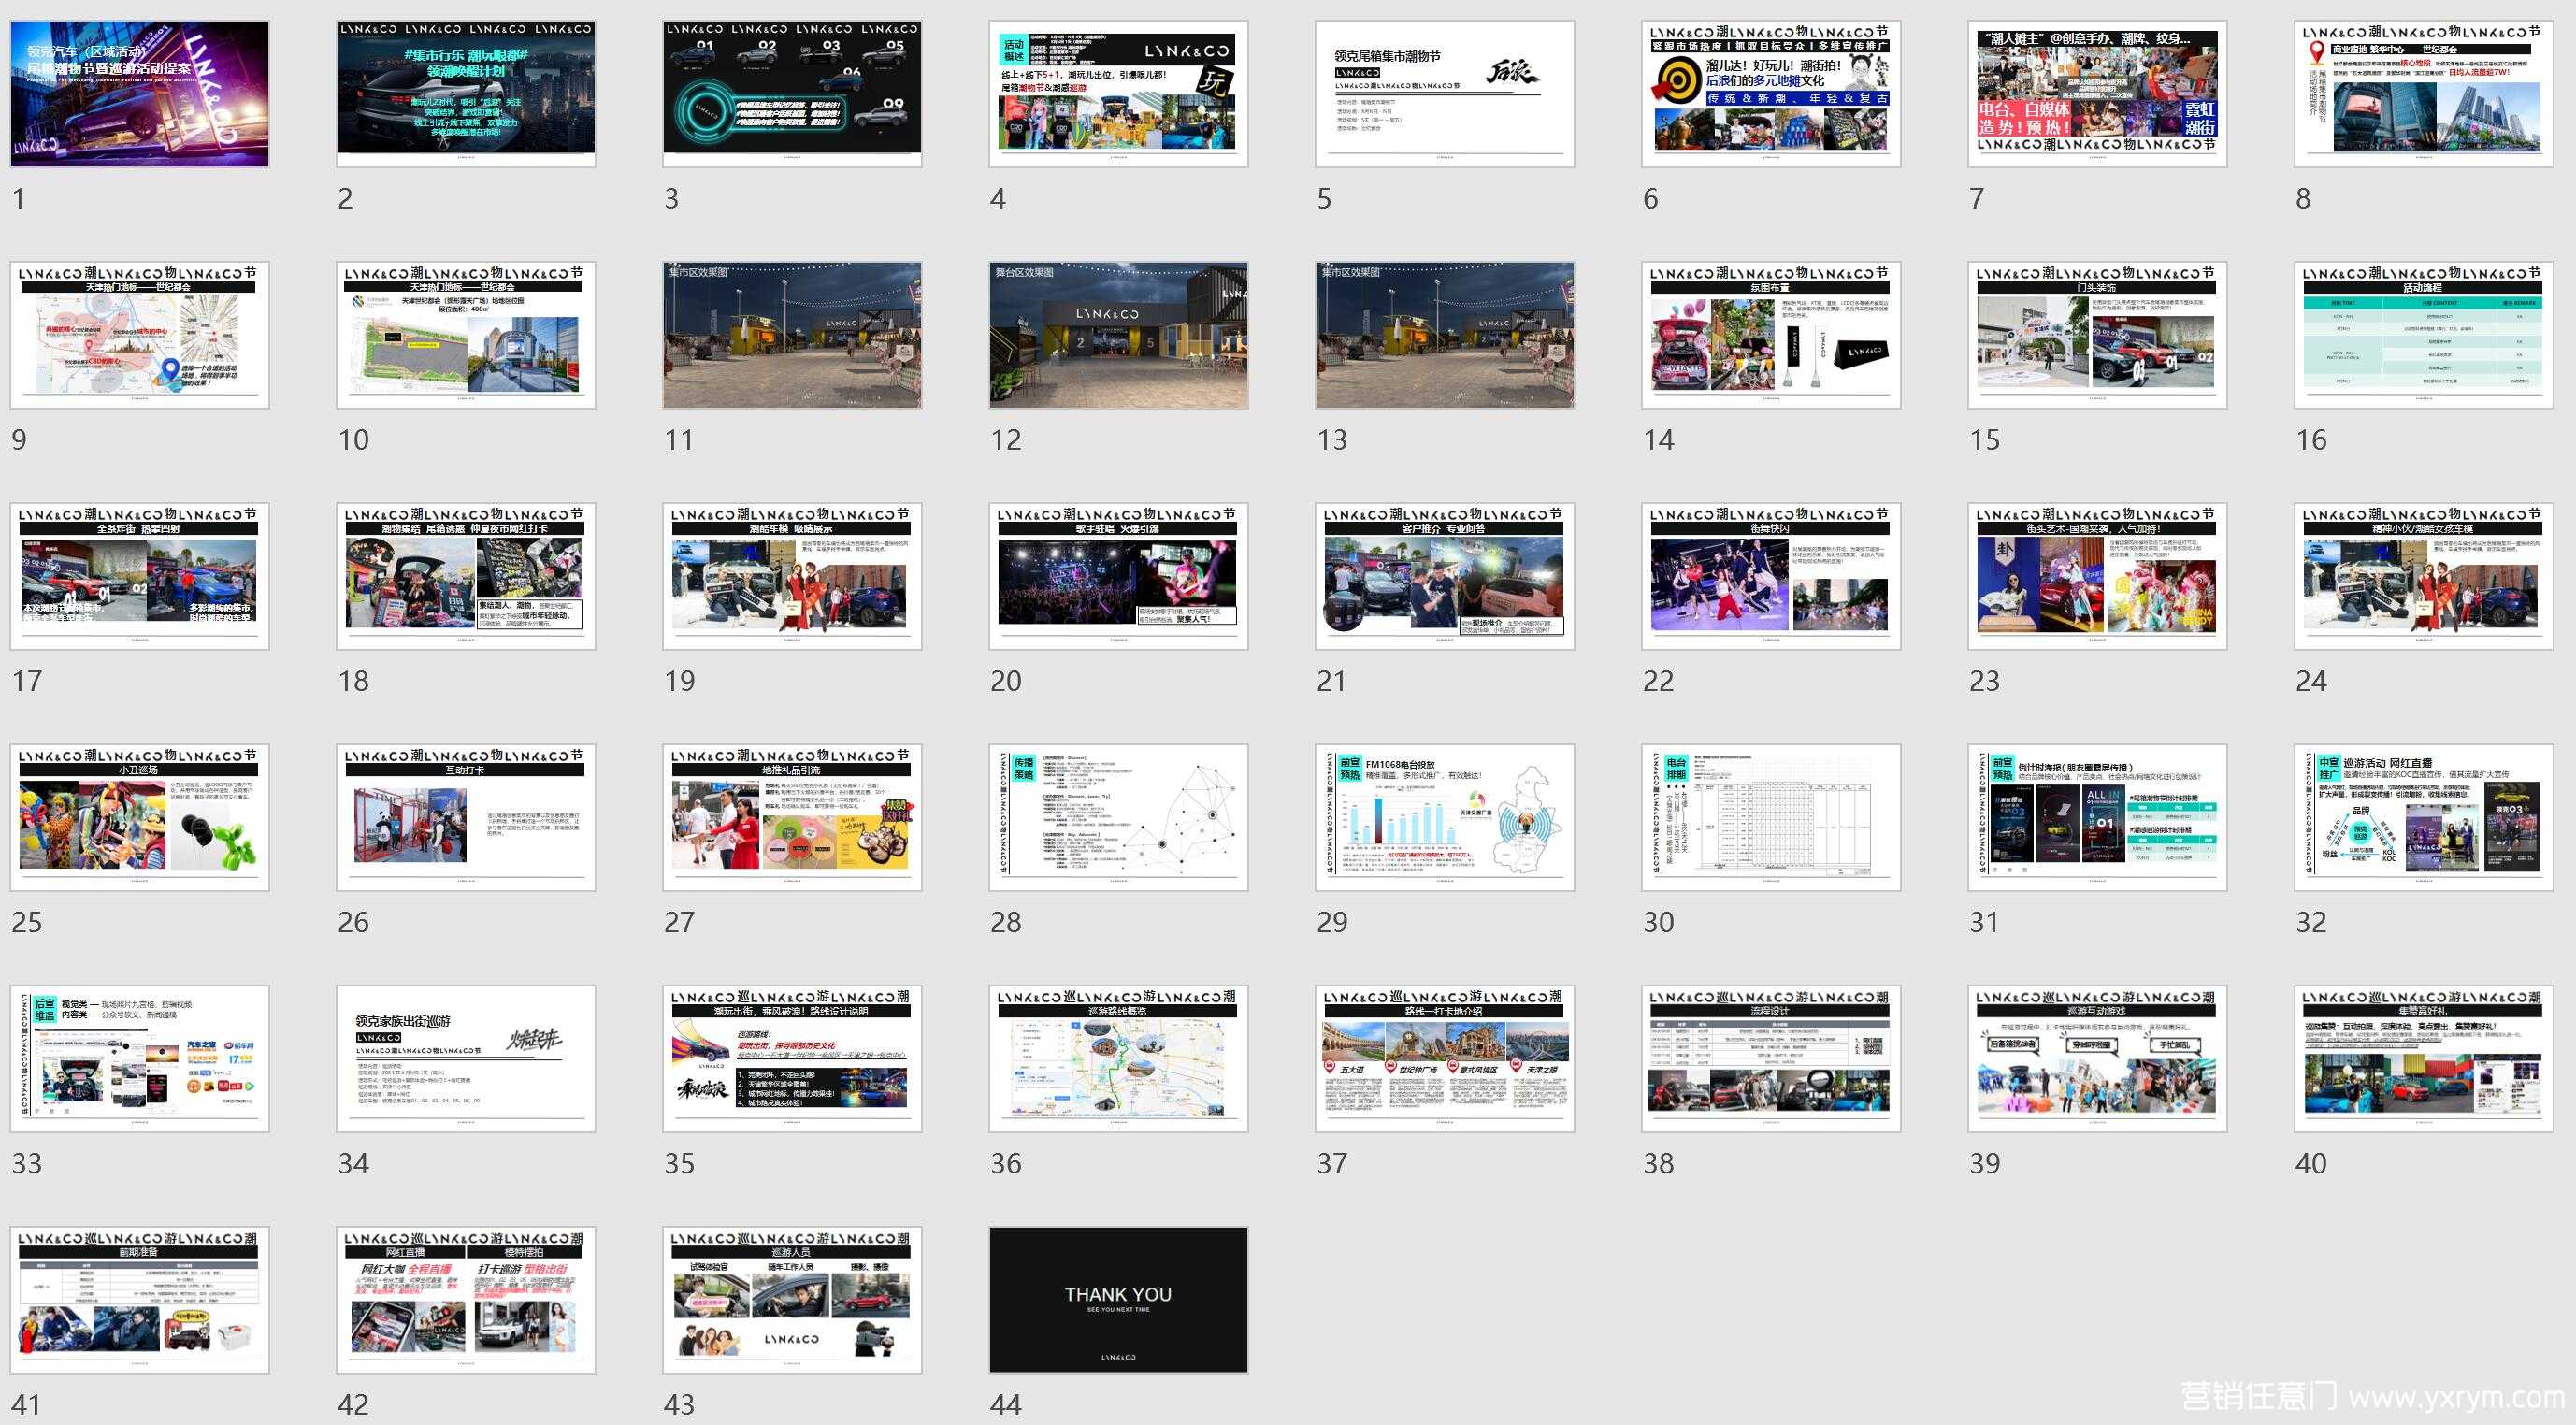
Task: Select slide 12 stage render thumbnail
Action: [1119, 335]
